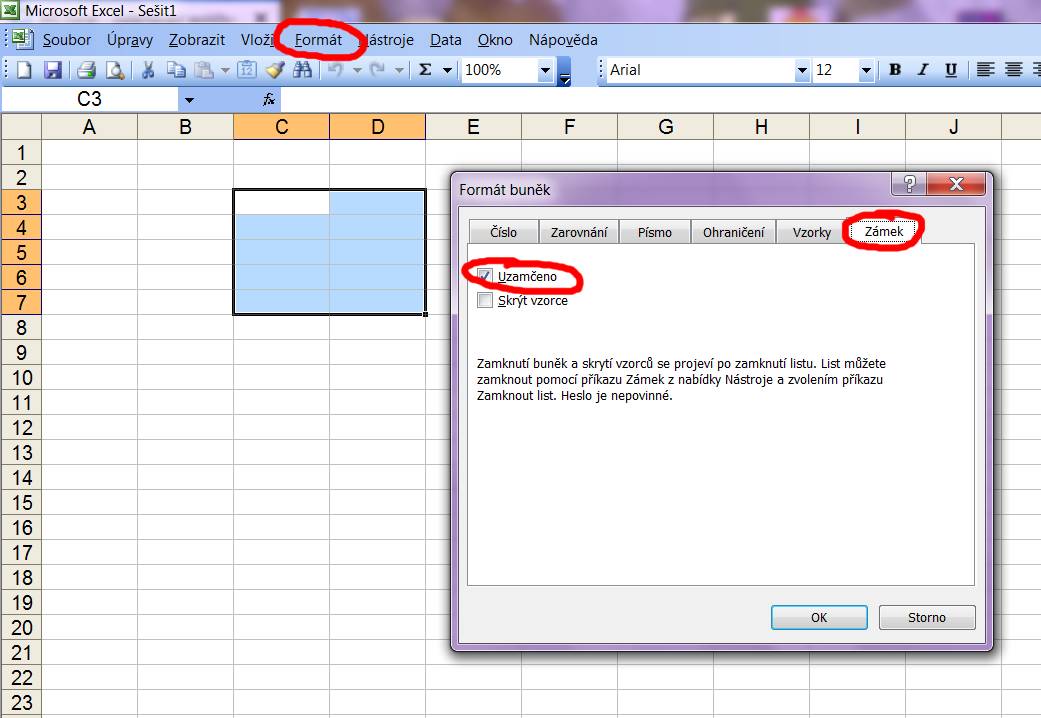Viewport: 1041px width, 718px height.
Task: Click the New workbook icon
Action: [24, 70]
